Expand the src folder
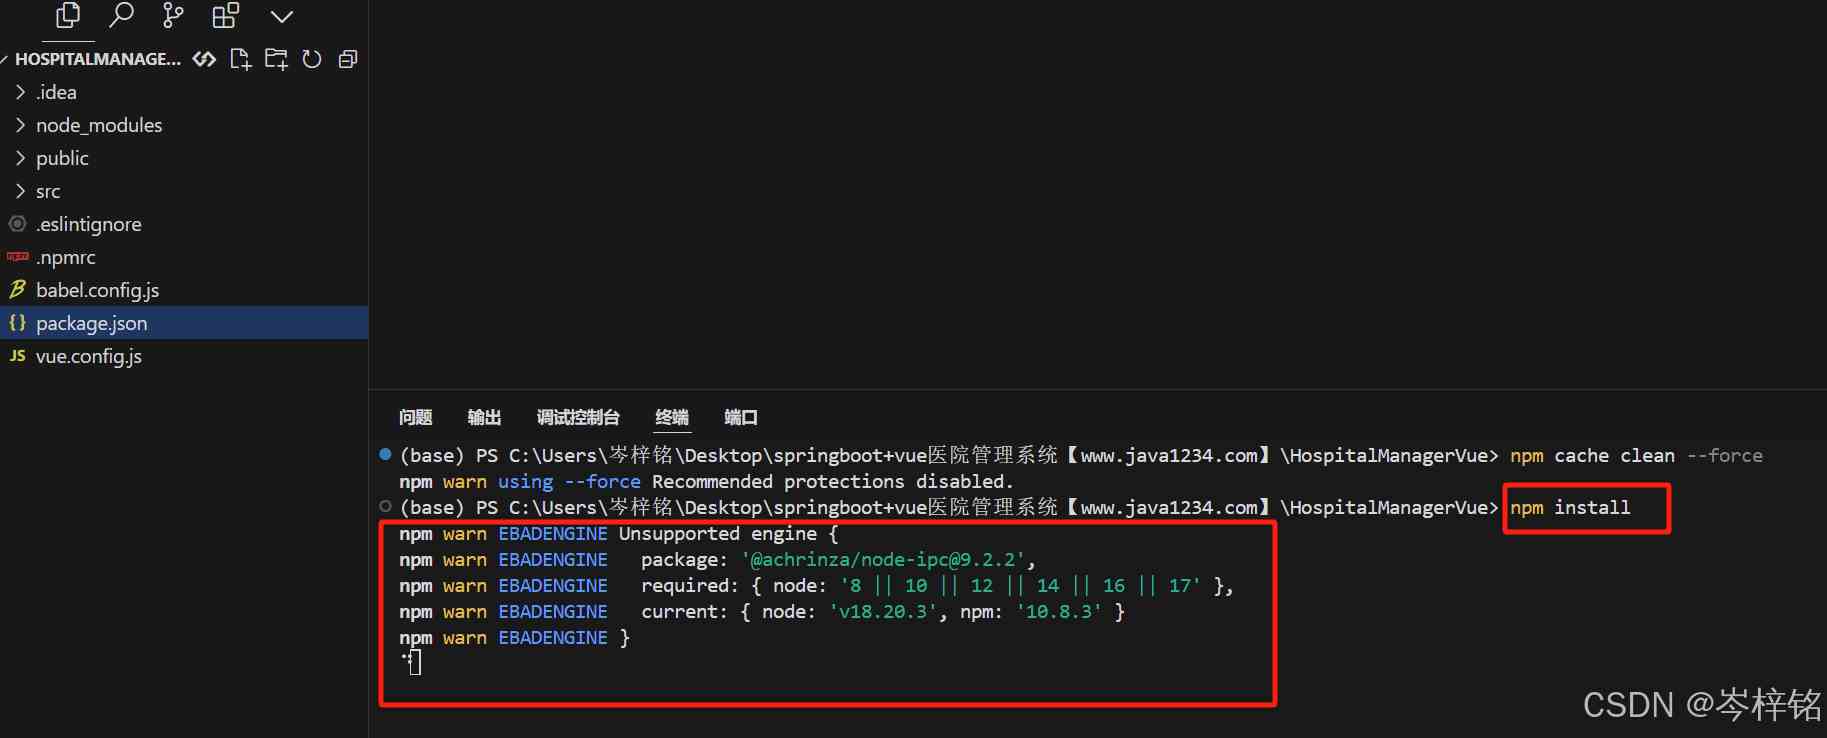Screen dimensions: 1827x738 [48, 191]
